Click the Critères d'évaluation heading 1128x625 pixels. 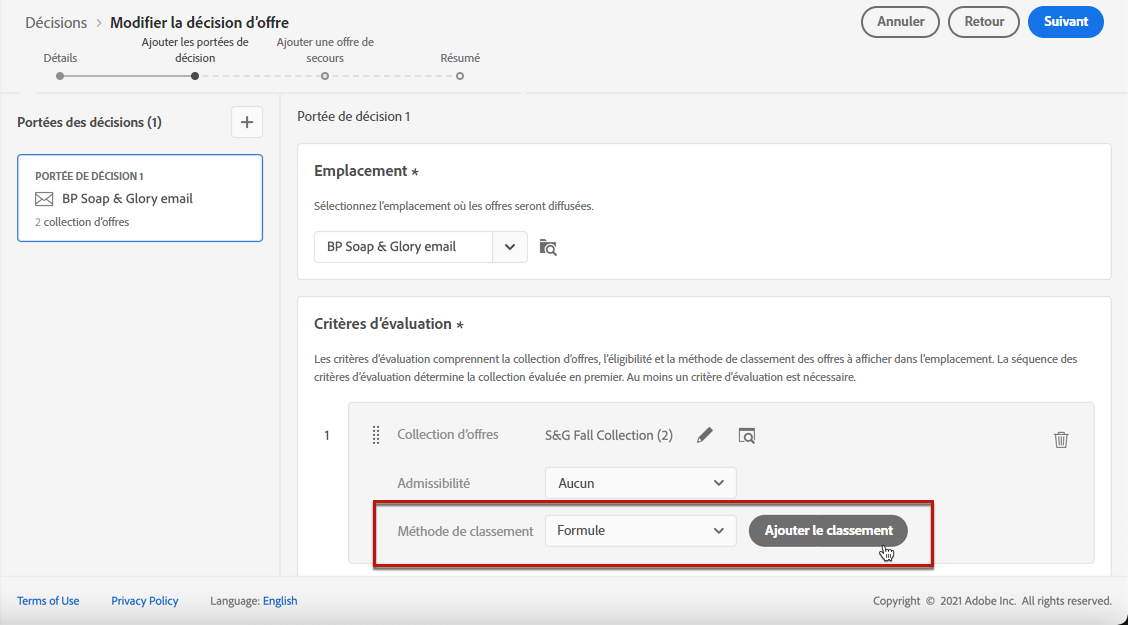coord(383,324)
